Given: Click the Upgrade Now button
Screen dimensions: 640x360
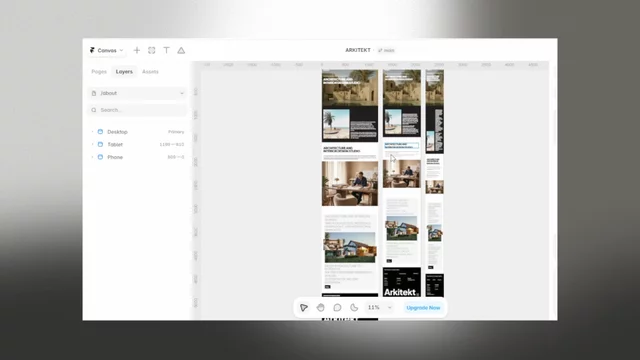Looking at the screenshot, I should 423,307.
